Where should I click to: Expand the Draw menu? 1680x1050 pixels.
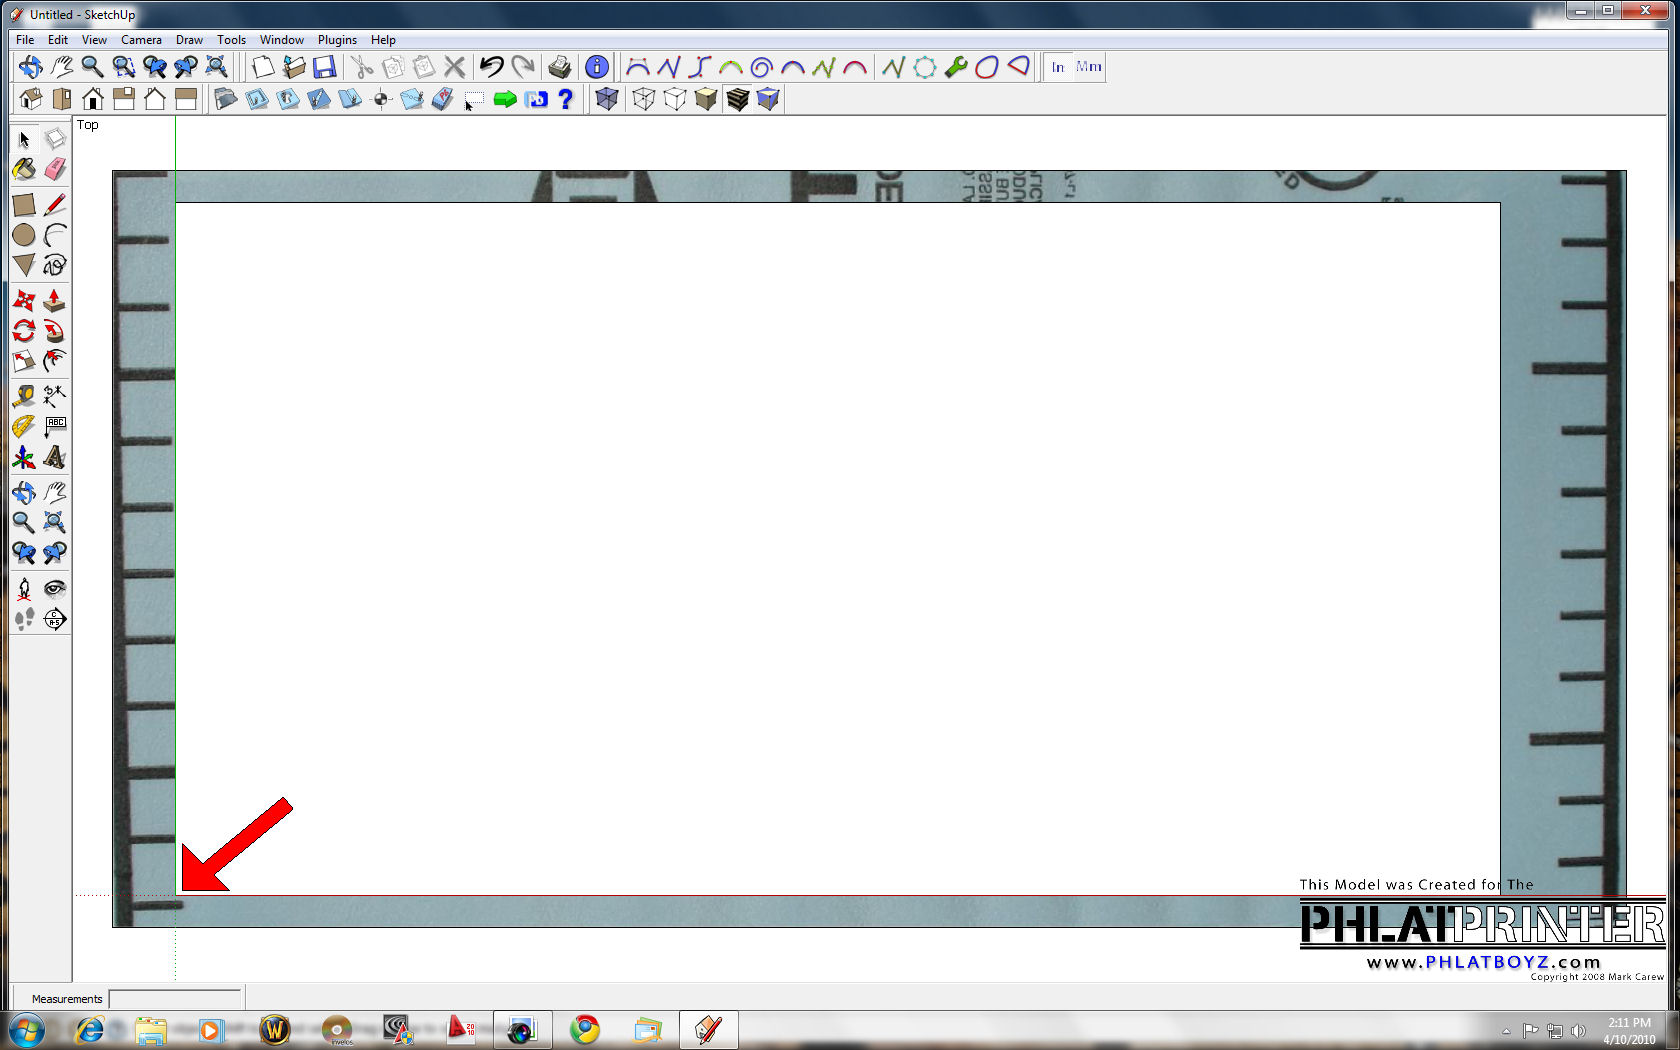[x=189, y=40]
